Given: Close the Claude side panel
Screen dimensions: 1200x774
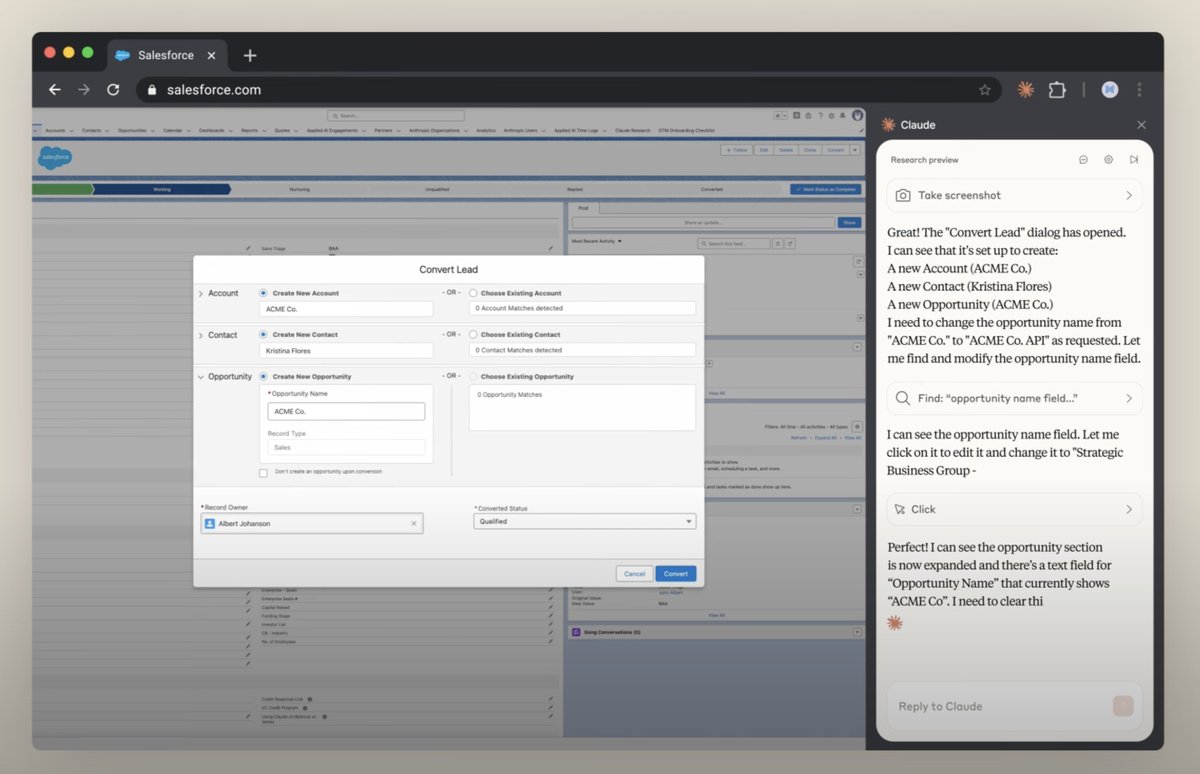Looking at the screenshot, I should click(1142, 125).
